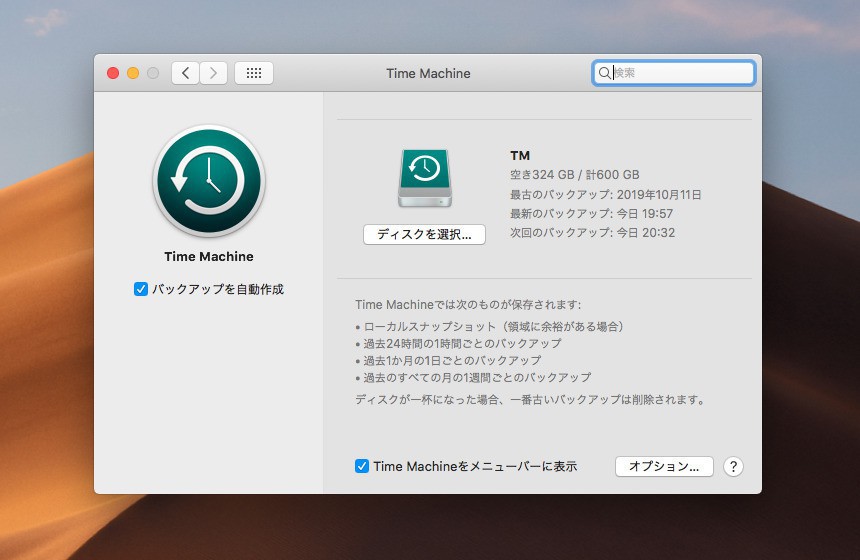Viewport: 860px width, 560px height.
Task: Click the 次回のバックアップ time line
Action: tap(591, 233)
